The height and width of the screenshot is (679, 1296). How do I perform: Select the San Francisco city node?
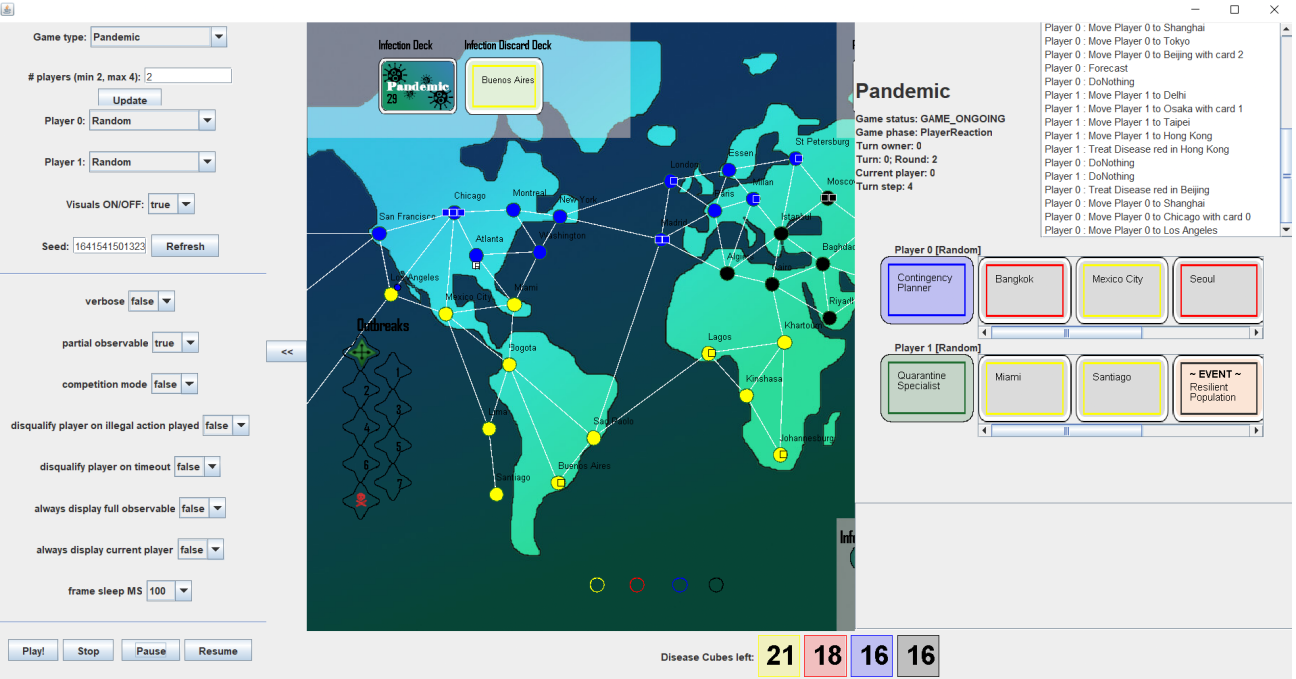379,233
